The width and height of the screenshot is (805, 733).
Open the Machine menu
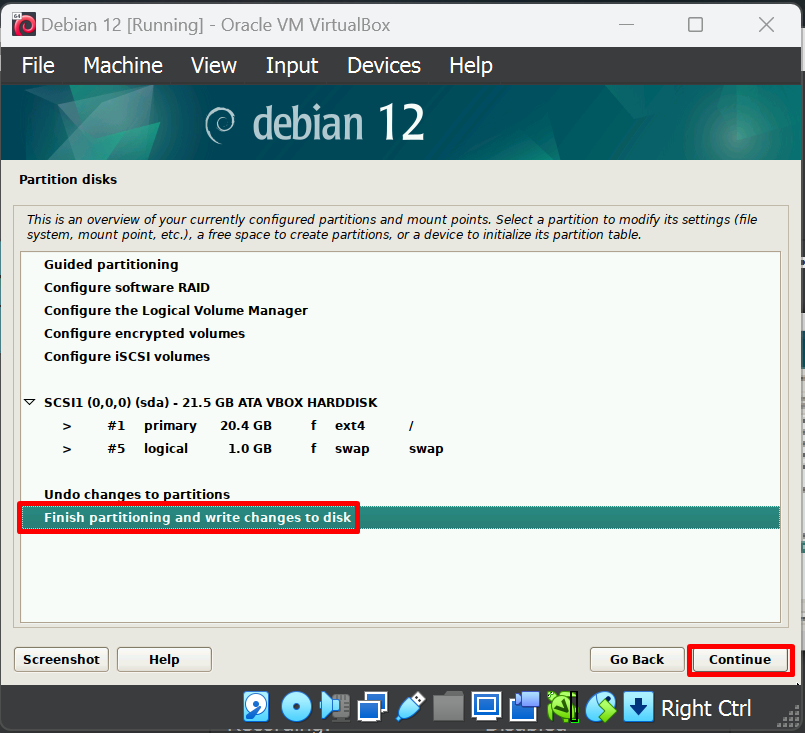(x=123, y=66)
